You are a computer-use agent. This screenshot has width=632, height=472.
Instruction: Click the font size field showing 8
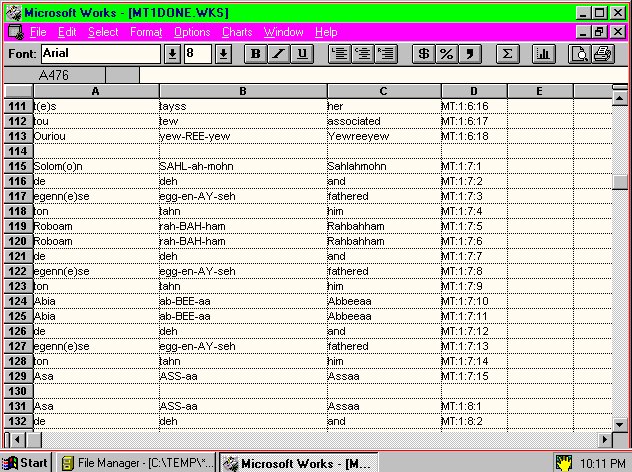coord(198,54)
